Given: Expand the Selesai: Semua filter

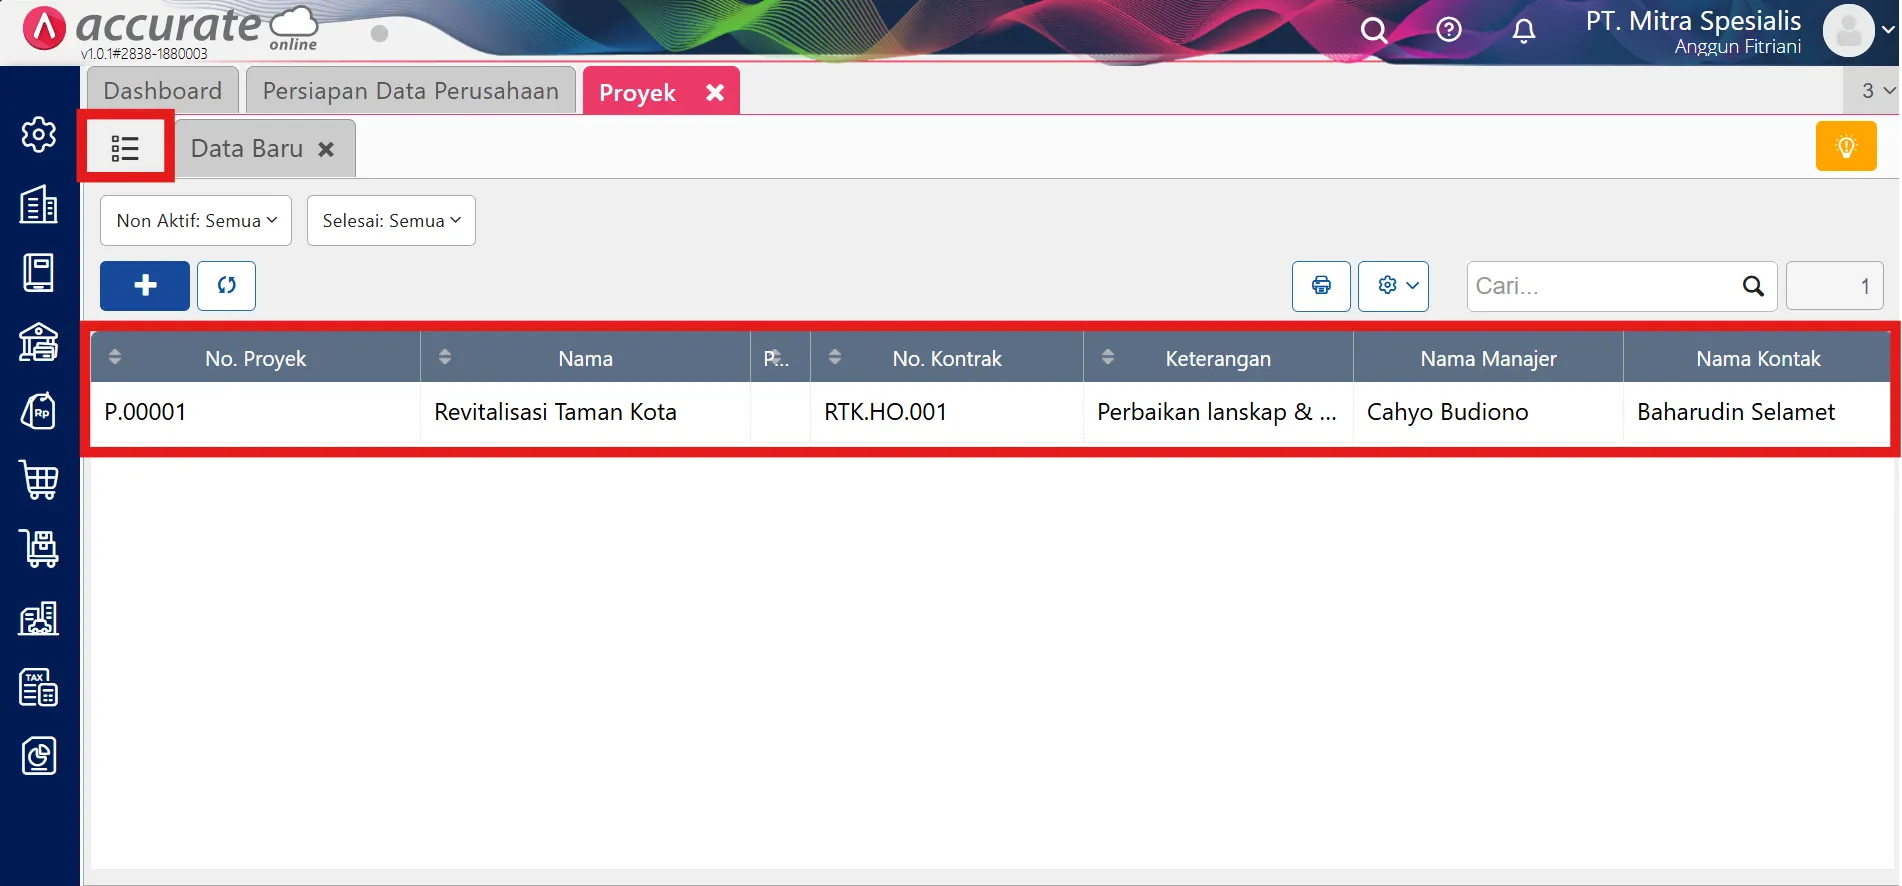Looking at the screenshot, I should click(x=391, y=220).
